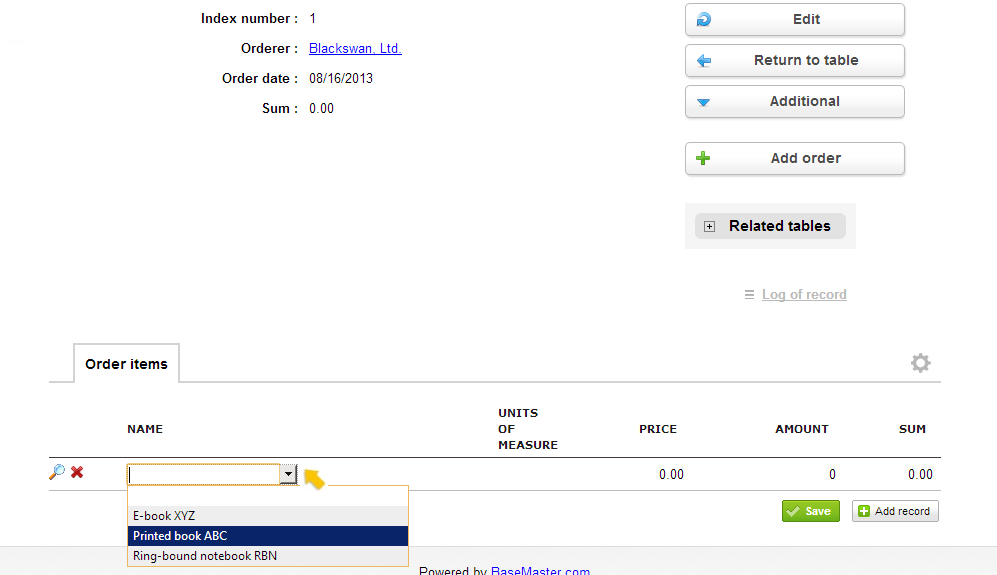Image resolution: width=997 pixels, height=575 pixels.
Task: Toggle the Name combo box arrow
Action: coord(288,474)
